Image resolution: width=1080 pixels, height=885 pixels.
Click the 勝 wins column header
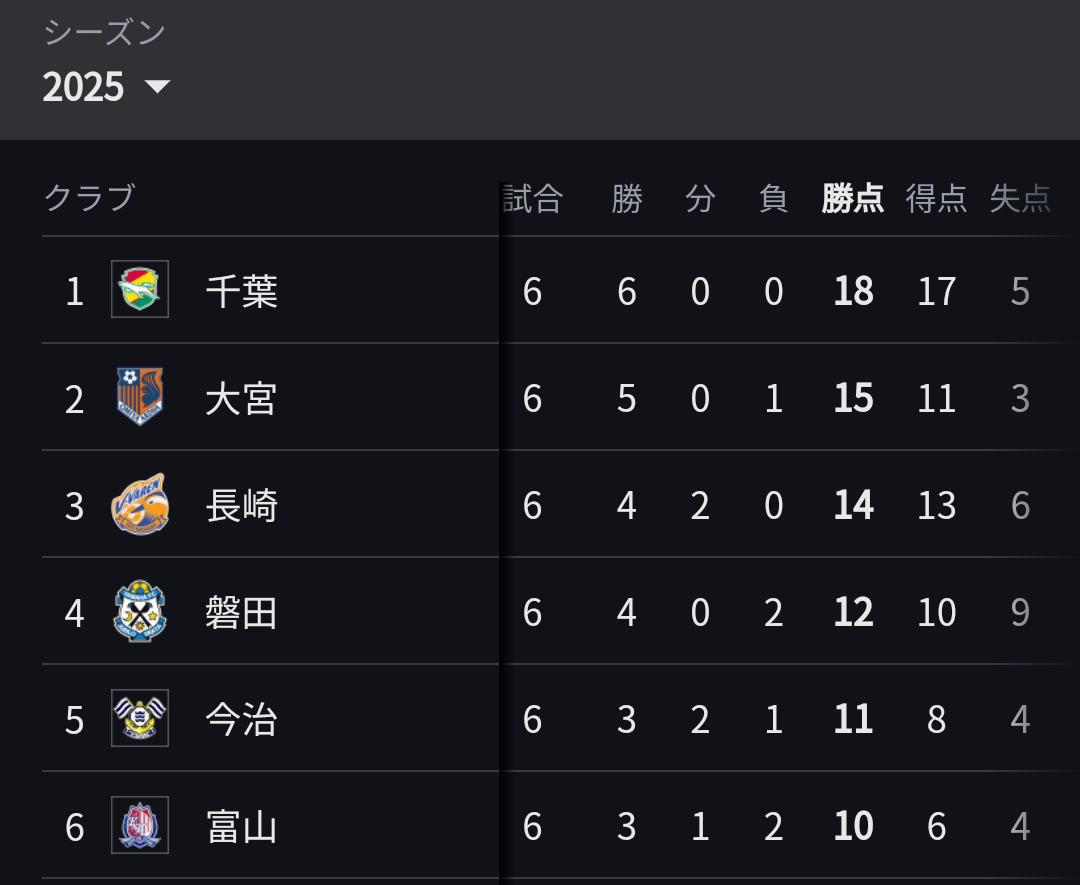627,198
